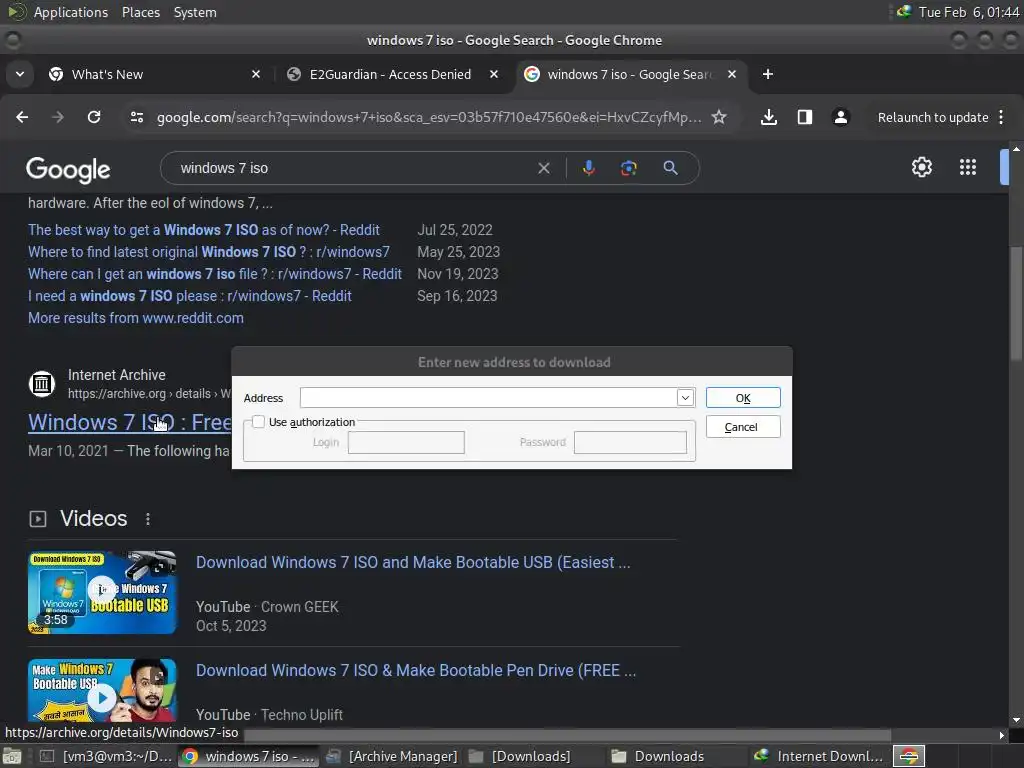
Task: Click the show desktop icon in bottom panel
Action: point(12,756)
